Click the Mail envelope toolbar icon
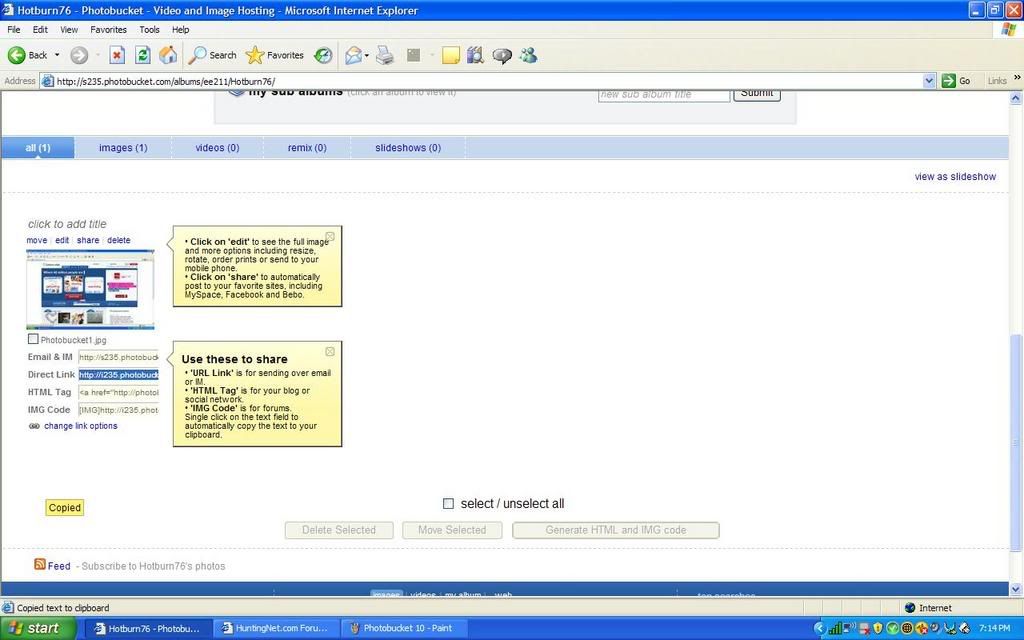Viewport: 1024px width, 640px height. pos(353,56)
